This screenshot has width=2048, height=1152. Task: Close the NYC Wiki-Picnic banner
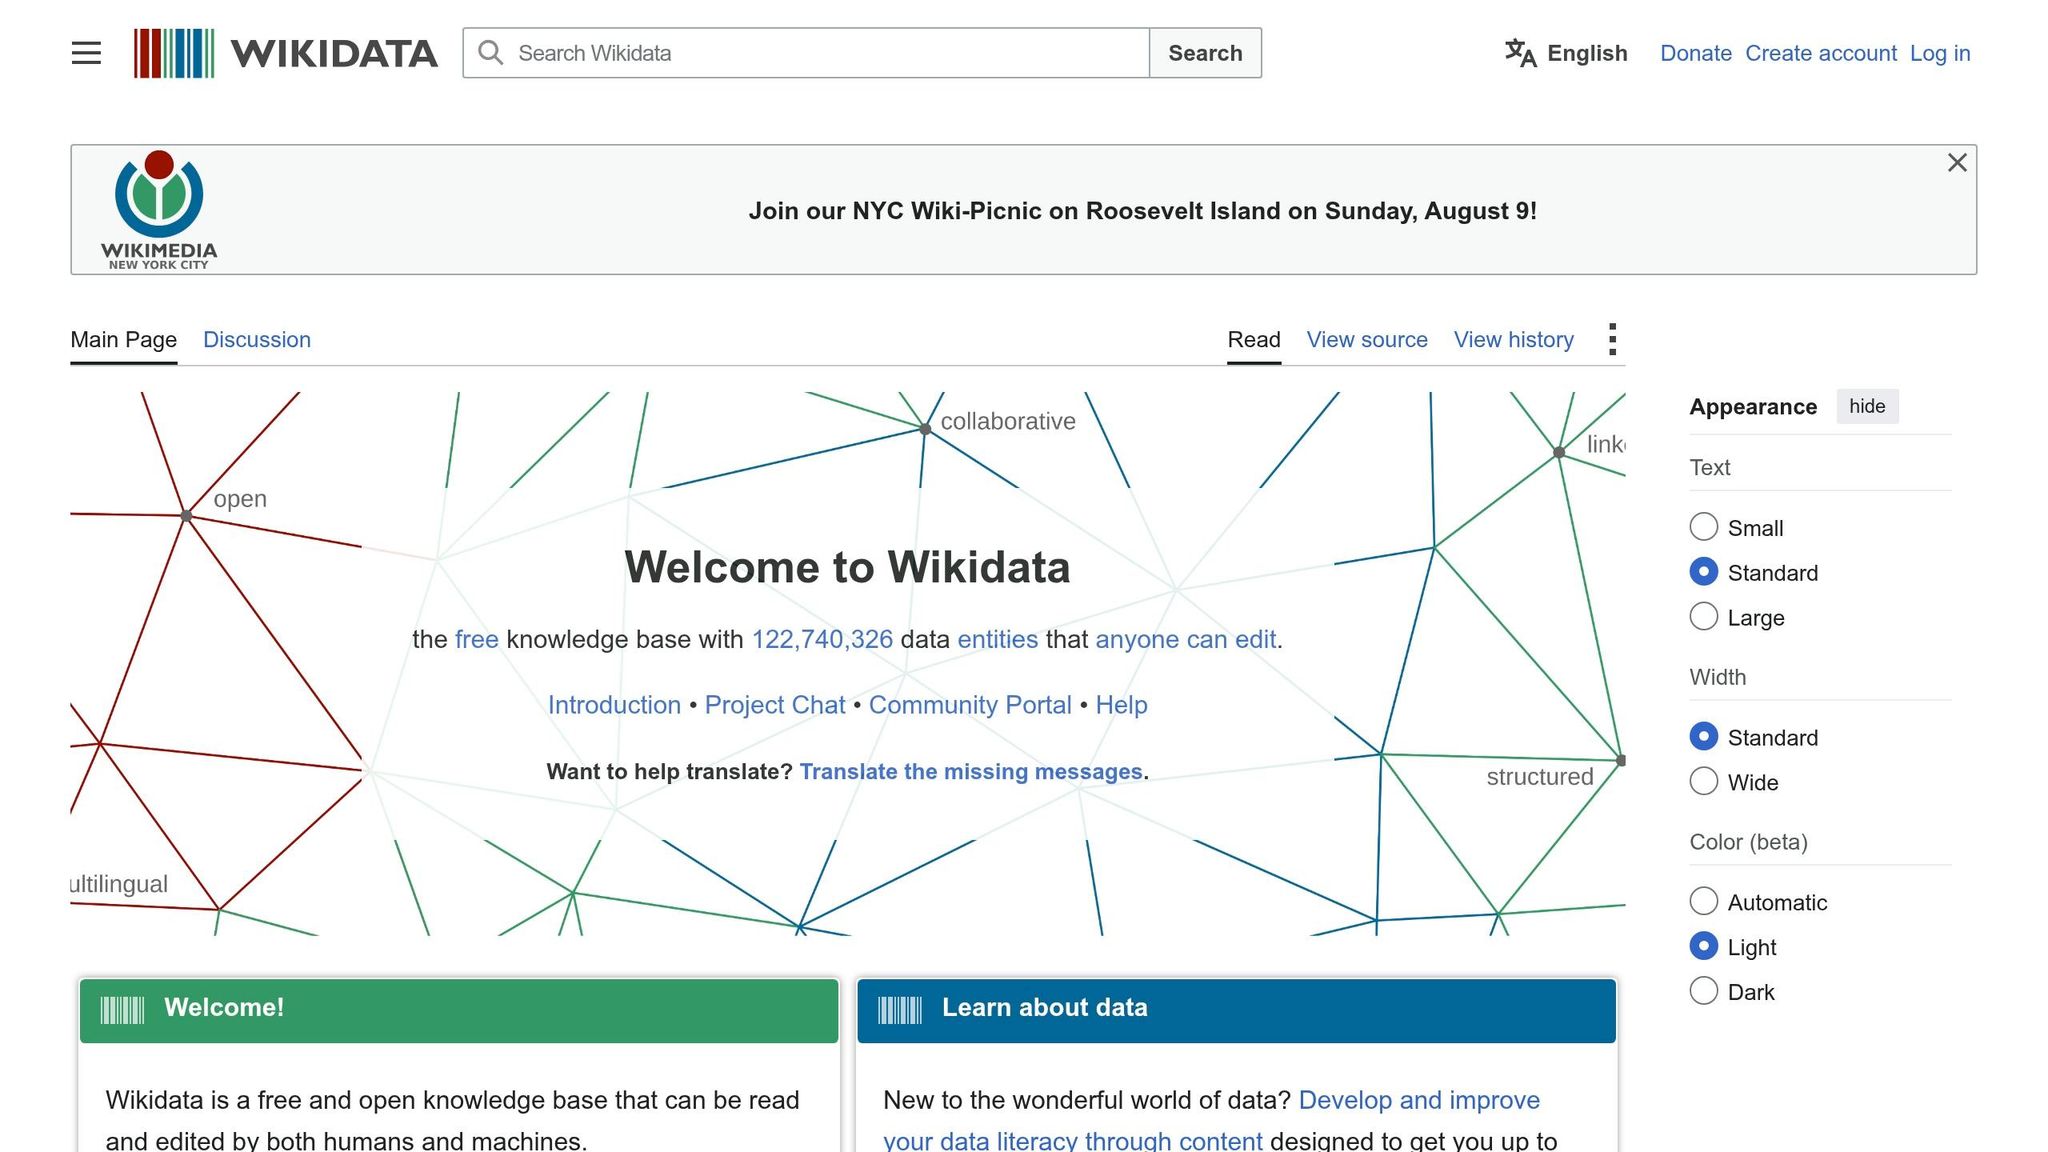point(1957,163)
